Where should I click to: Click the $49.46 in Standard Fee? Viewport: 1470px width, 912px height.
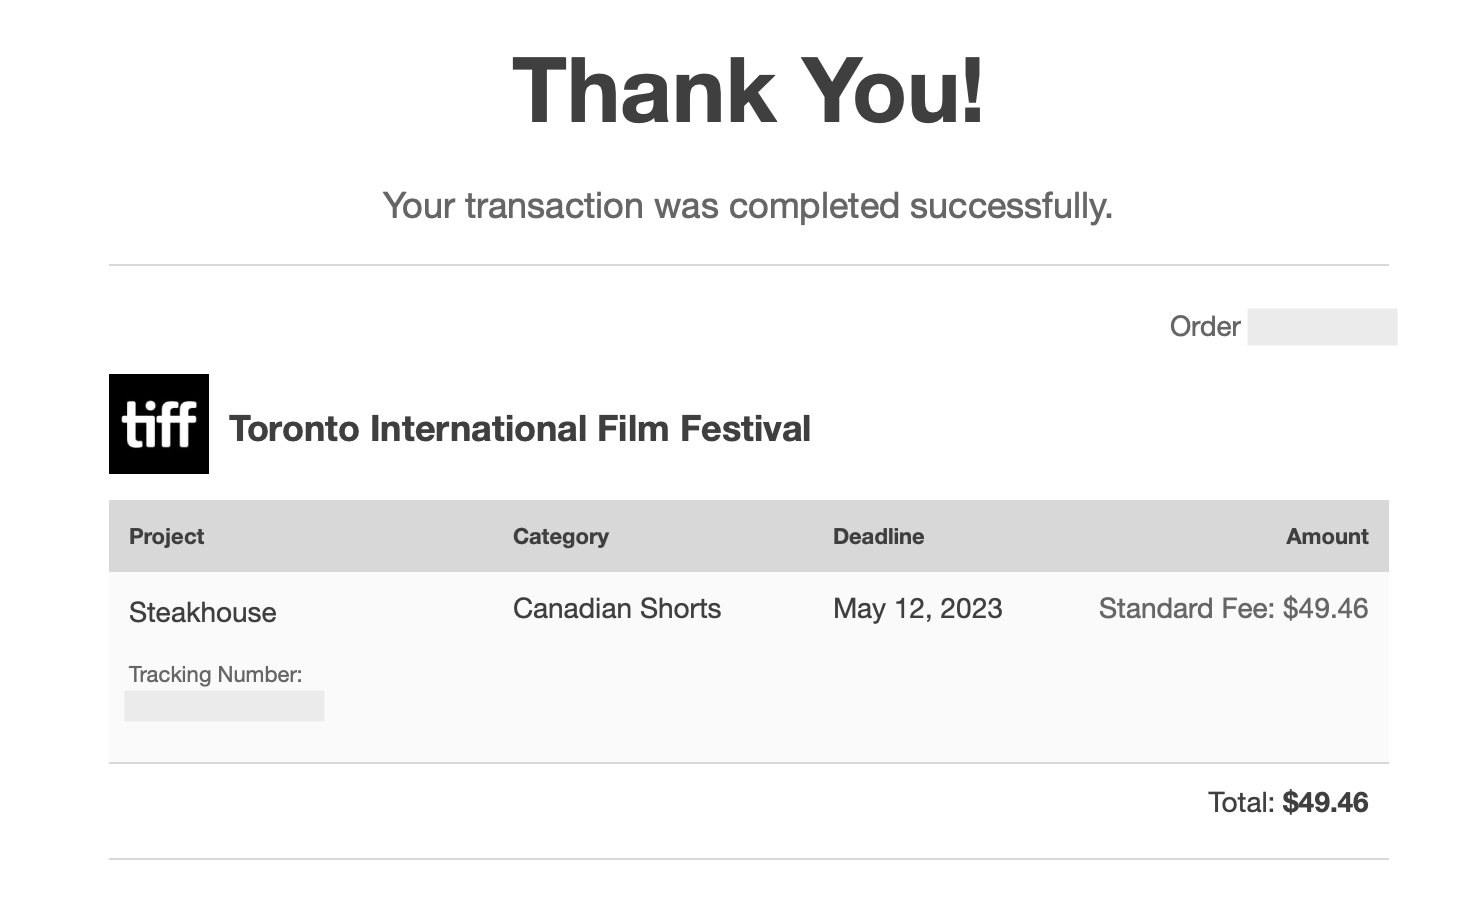[1326, 608]
